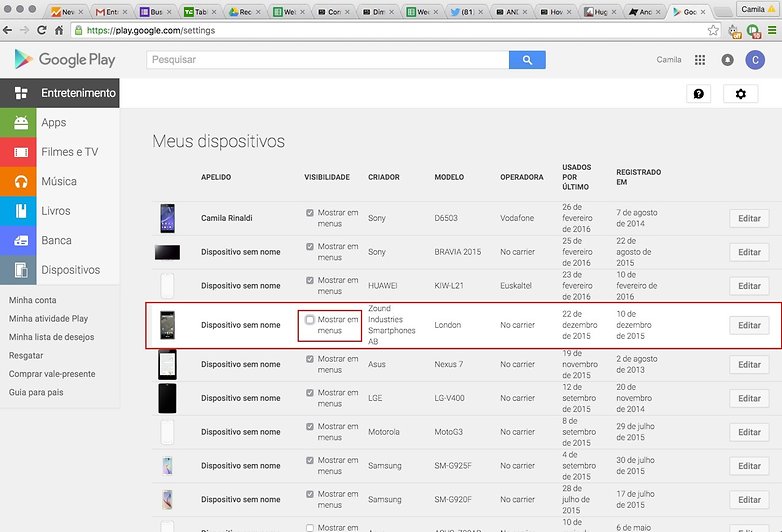Click the film strip Filmes e TV icon
The width and height of the screenshot is (782, 532).
click(x=21, y=152)
